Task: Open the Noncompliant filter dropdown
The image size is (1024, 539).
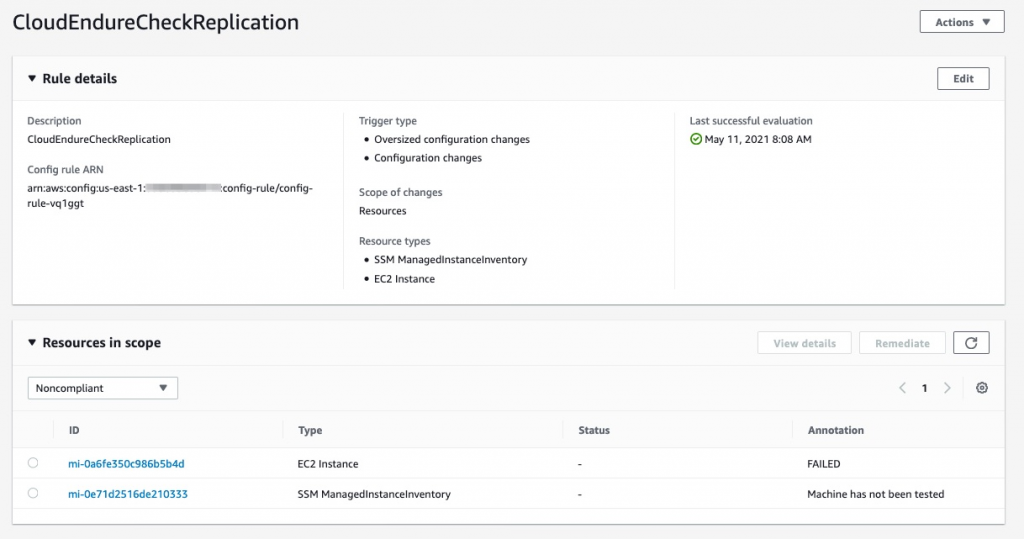Action: click(103, 388)
